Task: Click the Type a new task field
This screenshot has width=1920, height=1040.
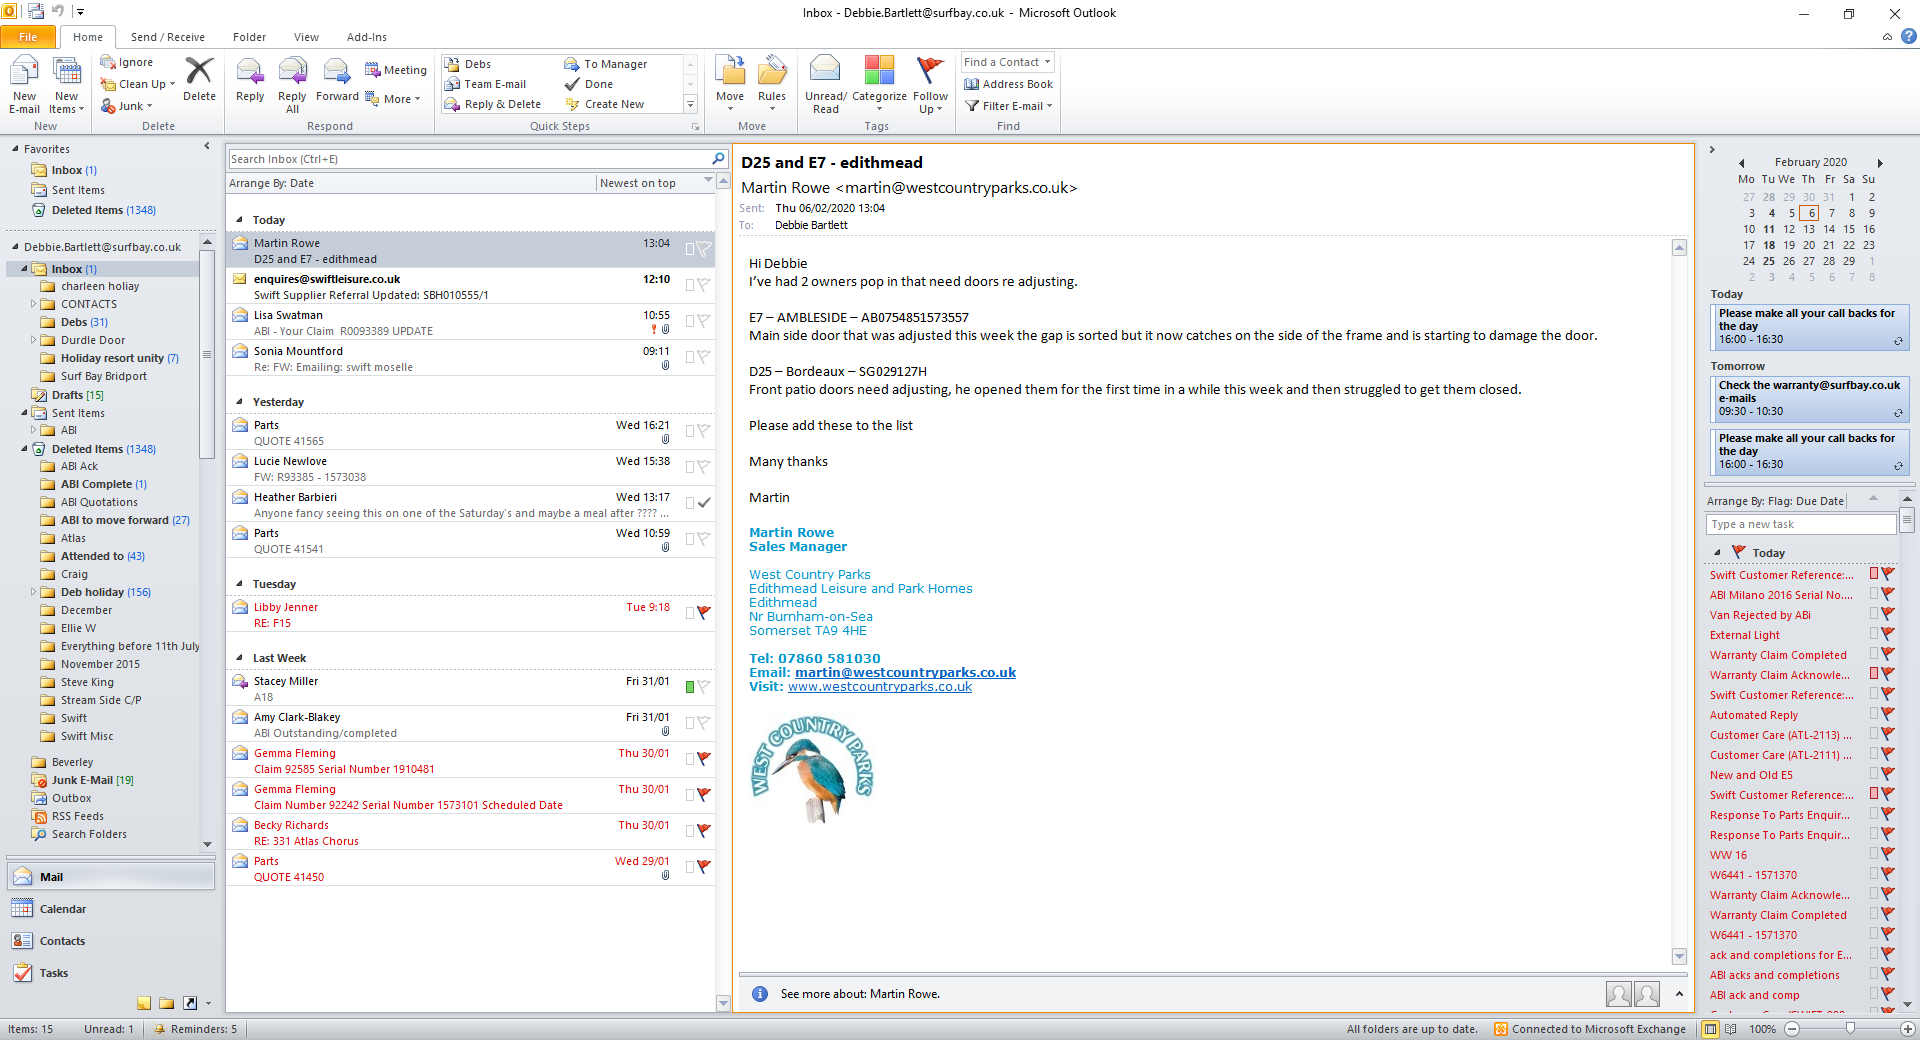Action: tap(1800, 524)
